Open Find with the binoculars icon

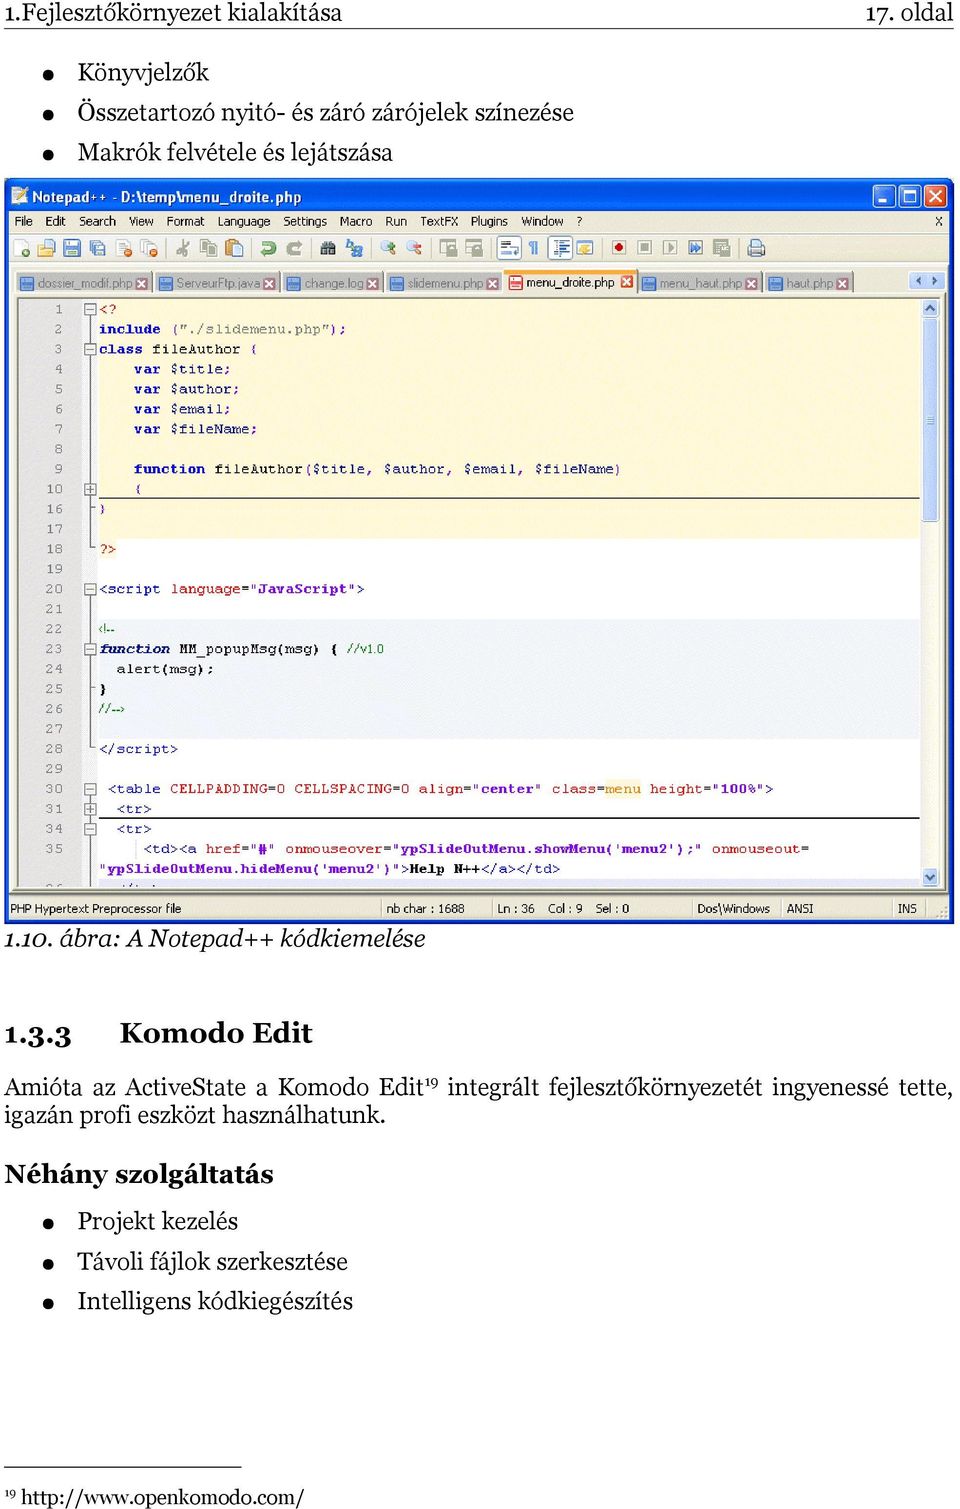[x=328, y=248]
